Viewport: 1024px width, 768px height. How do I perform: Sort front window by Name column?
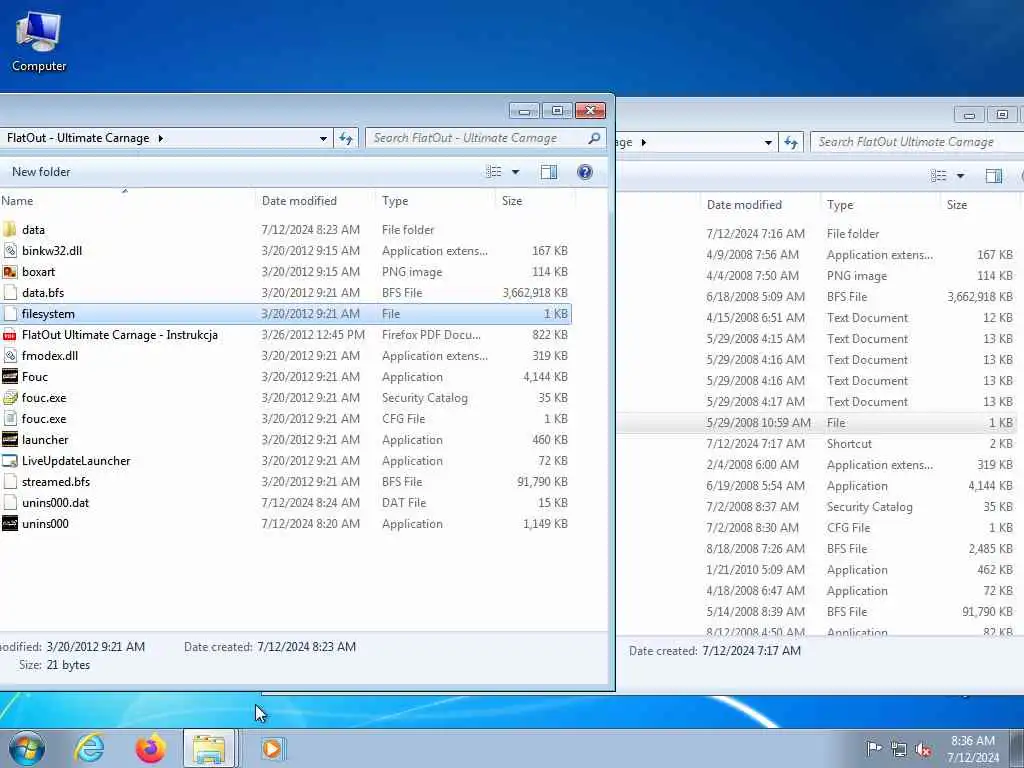(x=127, y=201)
